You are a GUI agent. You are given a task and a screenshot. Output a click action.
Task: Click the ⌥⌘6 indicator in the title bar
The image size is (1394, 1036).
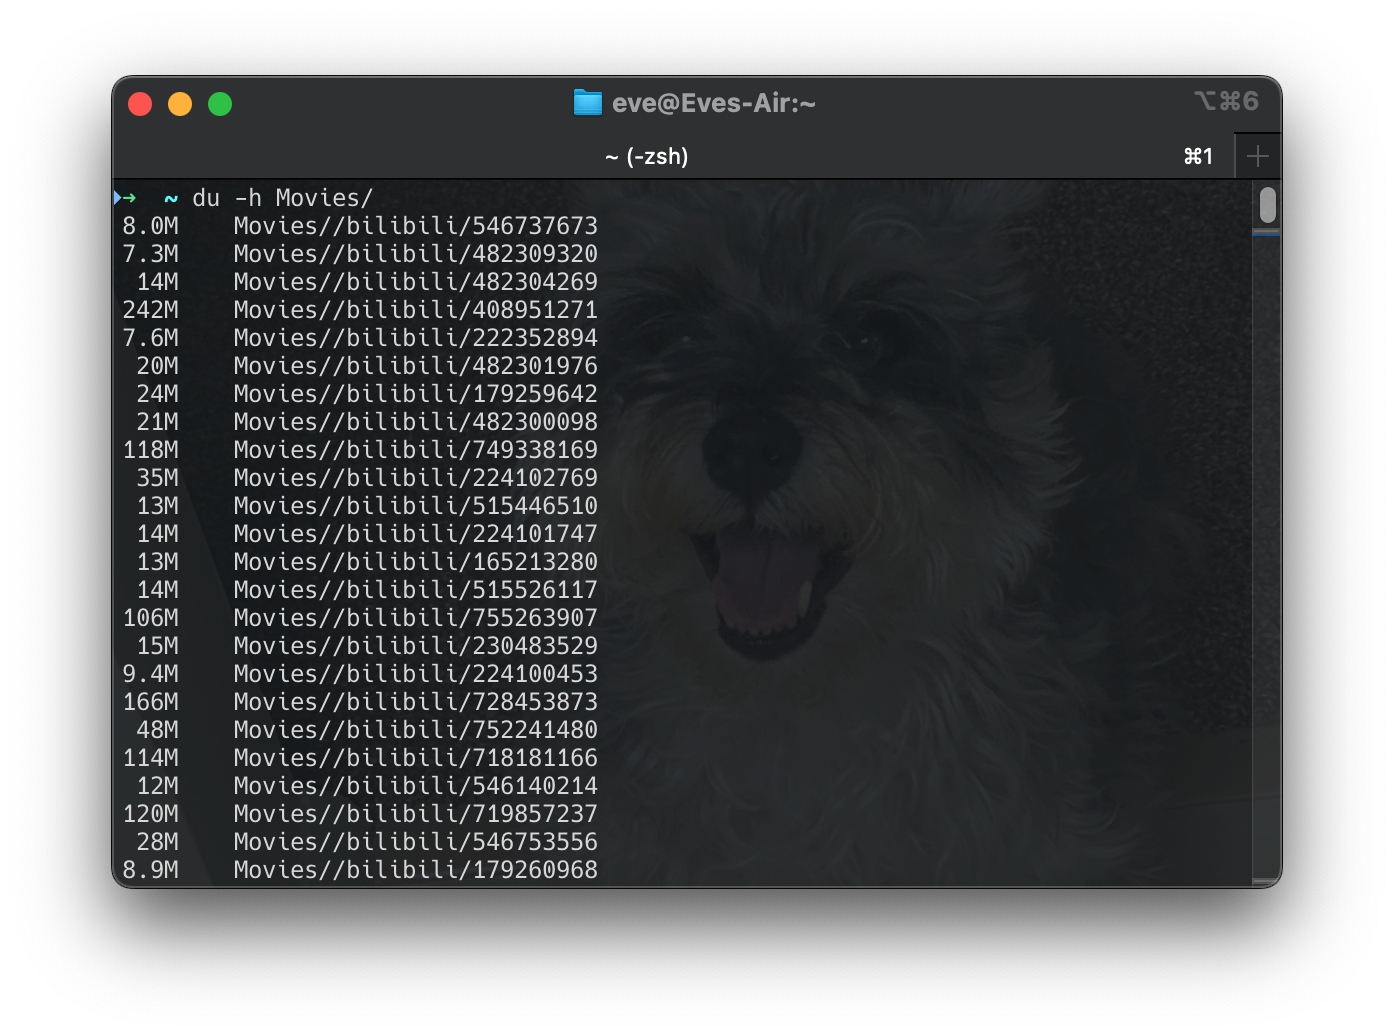(1228, 101)
